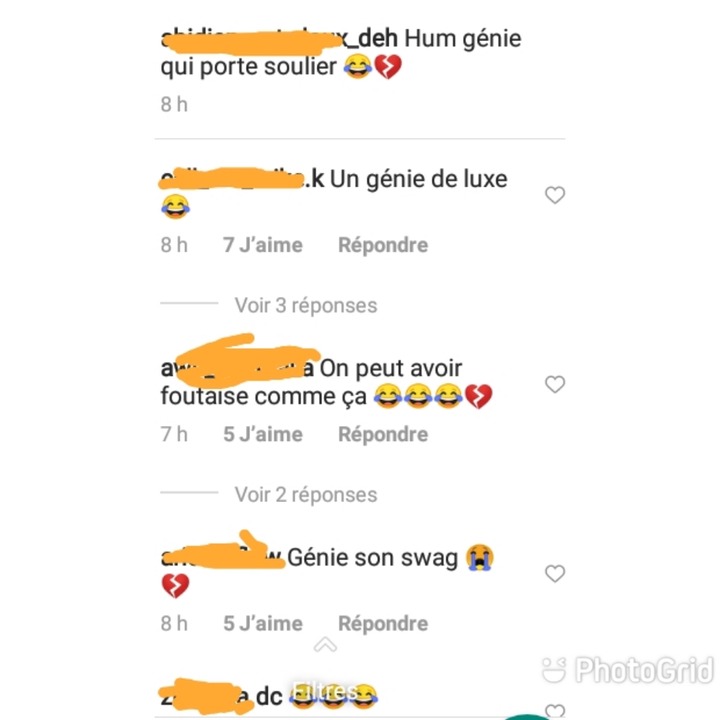The width and height of the screenshot is (720, 720).
Task: Reply to the "Génie son swag" comment
Action: 383,623
